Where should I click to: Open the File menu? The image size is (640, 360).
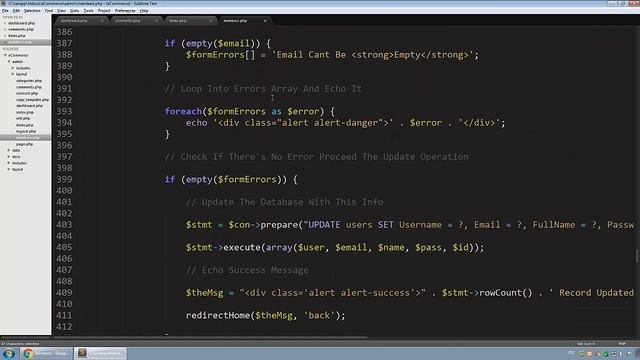(x=5, y=11)
